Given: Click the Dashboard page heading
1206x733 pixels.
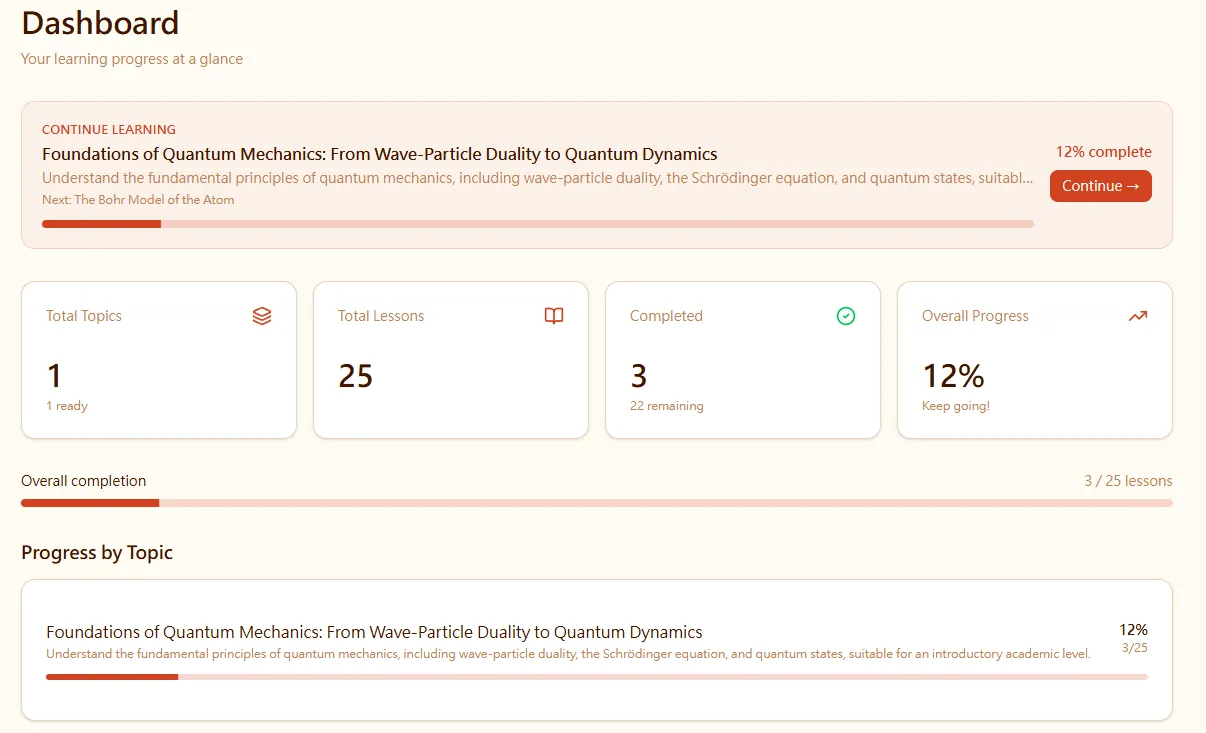Looking at the screenshot, I should pos(99,23).
